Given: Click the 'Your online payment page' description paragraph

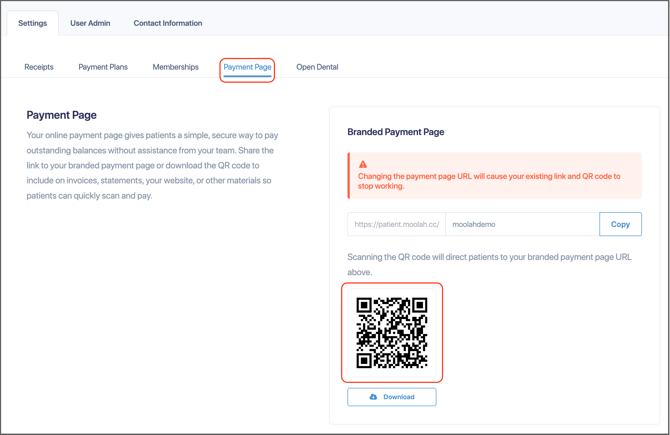Looking at the screenshot, I should (x=152, y=165).
